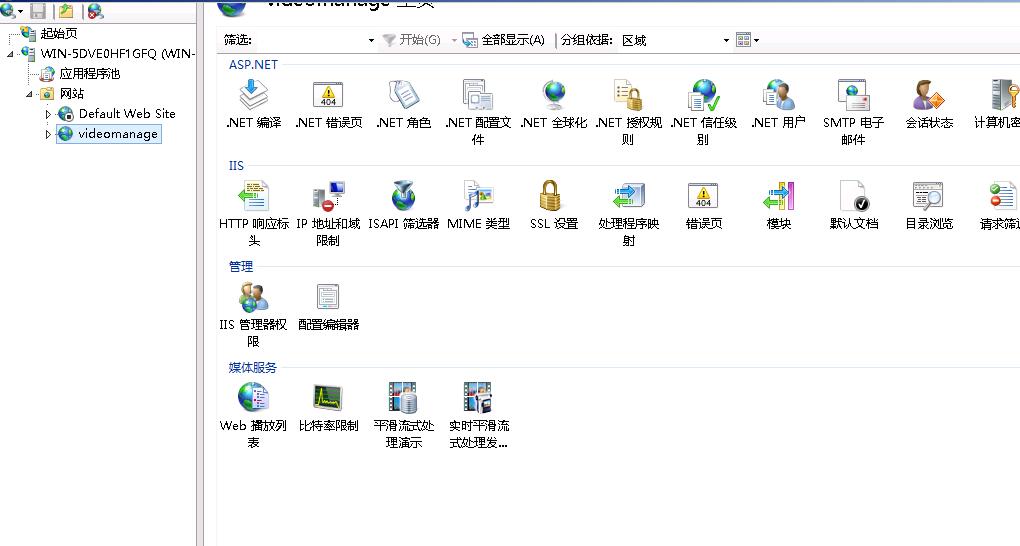Image resolution: width=1020 pixels, height=546 pixels.
Task: Click the 管理 group header
Action: coord(241,266)
